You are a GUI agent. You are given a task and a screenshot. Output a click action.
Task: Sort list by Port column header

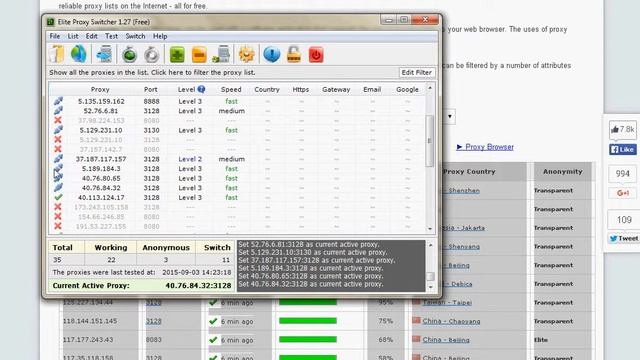[151, 89]
